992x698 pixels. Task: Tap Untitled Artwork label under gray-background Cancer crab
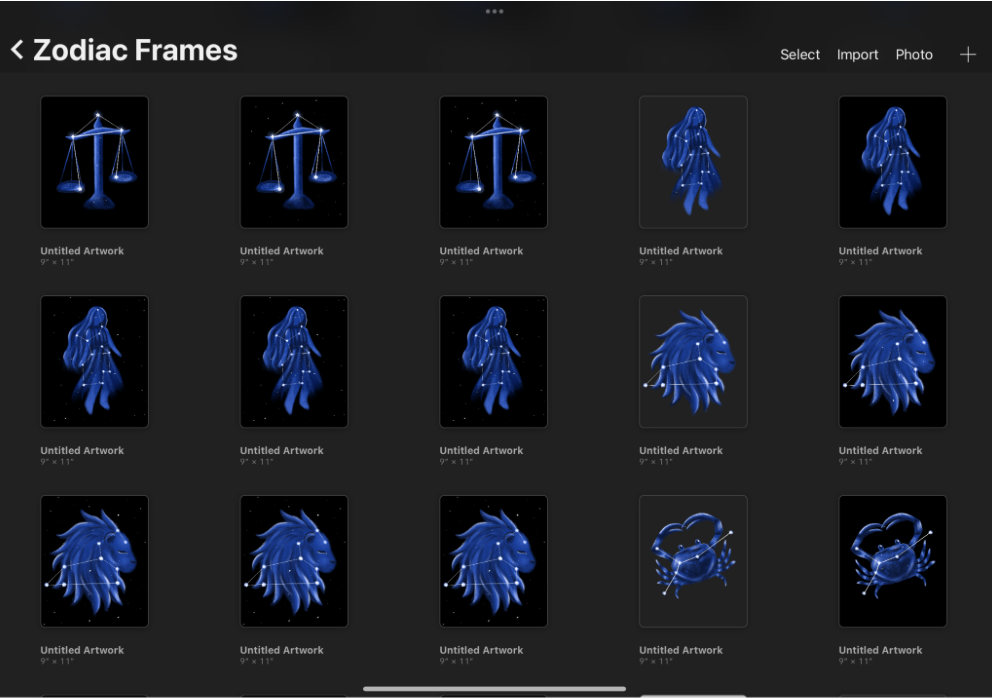pos(681,650)
